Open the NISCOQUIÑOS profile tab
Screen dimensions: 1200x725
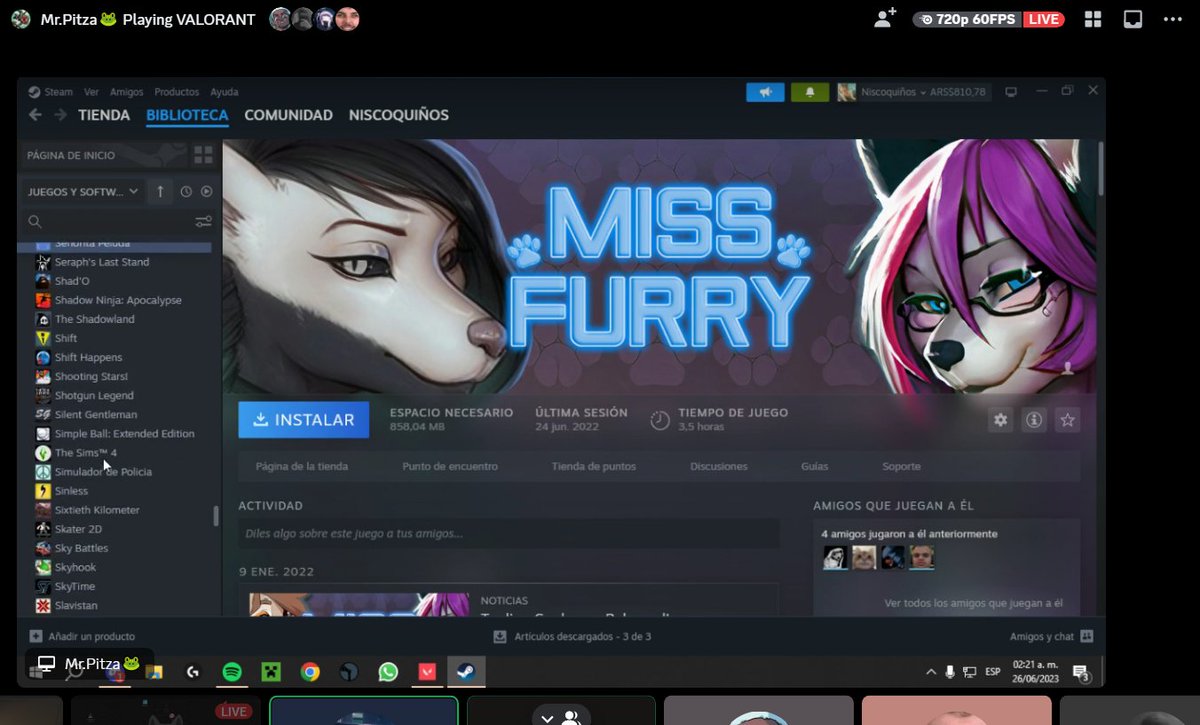point(398,115)
